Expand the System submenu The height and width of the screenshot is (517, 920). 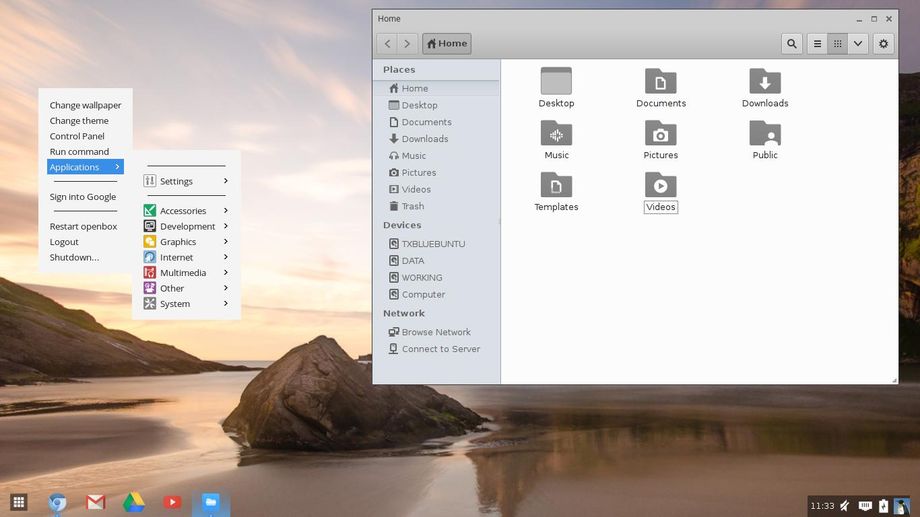coord(186,304)
